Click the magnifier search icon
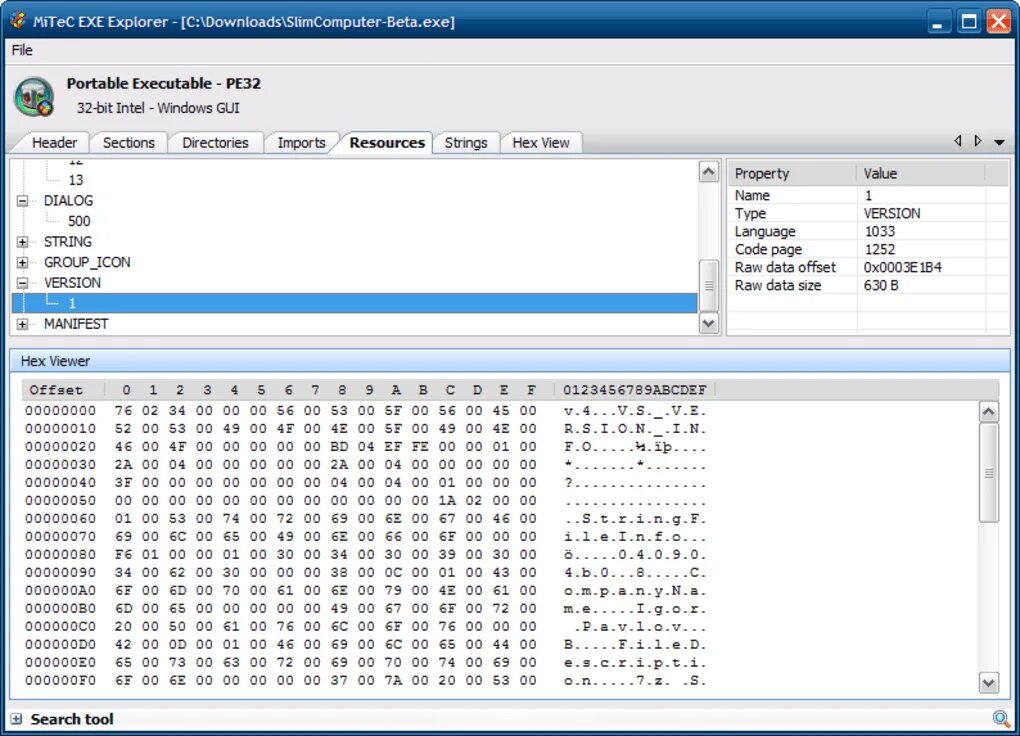 1000,718
